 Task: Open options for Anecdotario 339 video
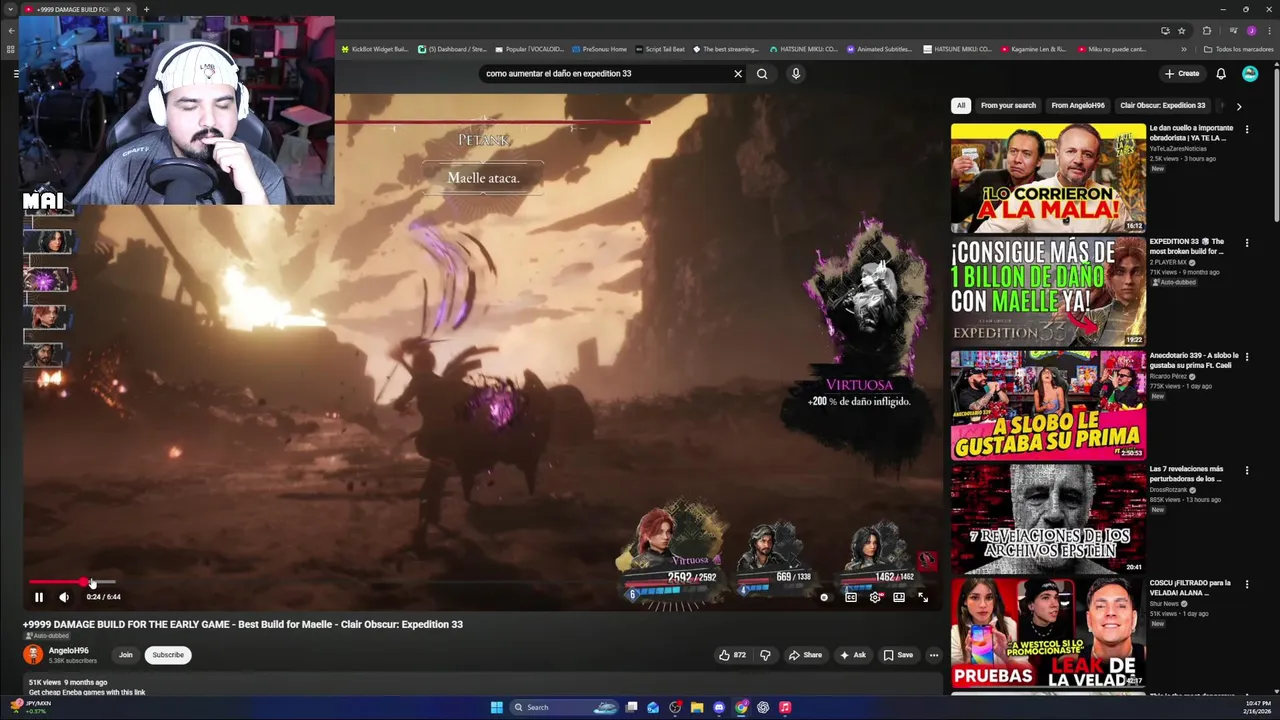coord(1247,356)
